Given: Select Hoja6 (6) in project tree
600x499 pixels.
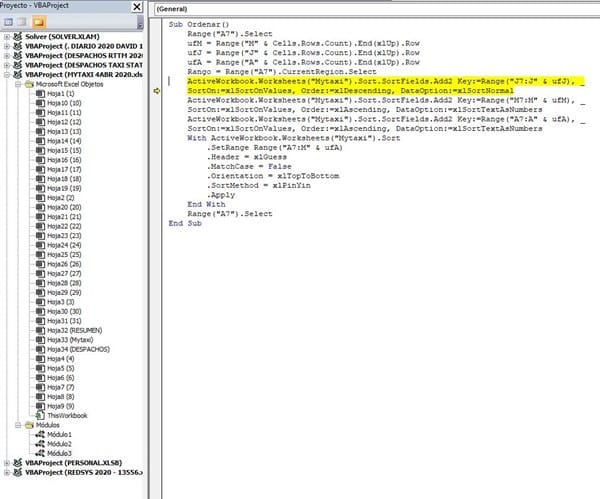Looking at the screenshot, I should point(60,378).
